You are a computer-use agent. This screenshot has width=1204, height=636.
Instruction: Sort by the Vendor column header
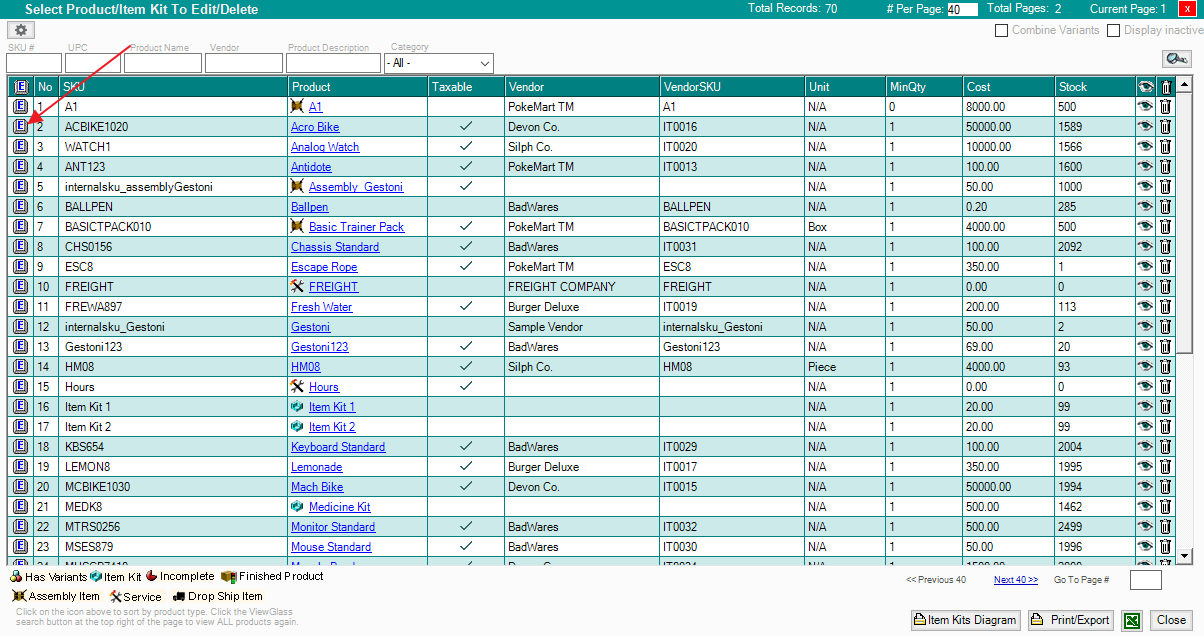click(526, 87)
